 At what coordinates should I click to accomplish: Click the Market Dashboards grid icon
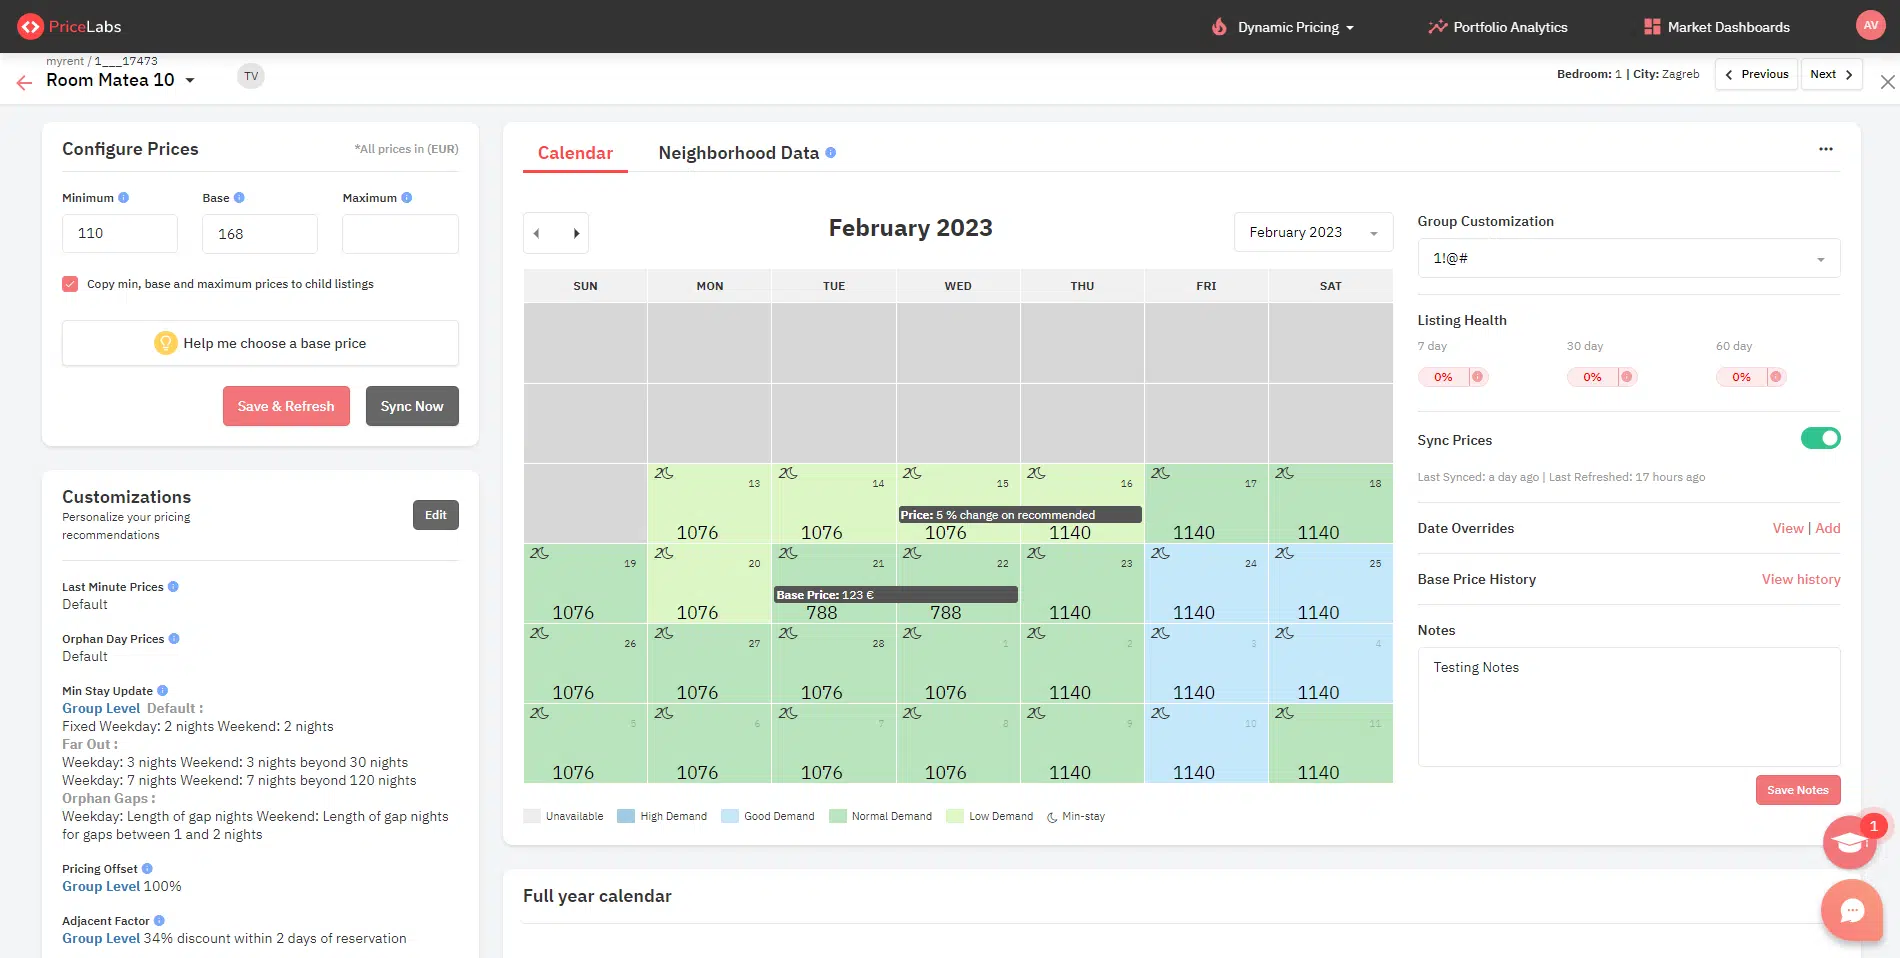point(1650,26)
